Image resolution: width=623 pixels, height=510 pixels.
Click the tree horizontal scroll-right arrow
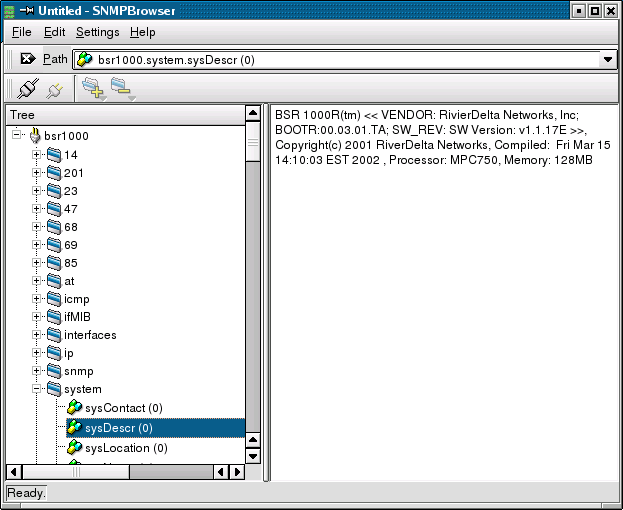pyautogui.click(x=237, y=472)
